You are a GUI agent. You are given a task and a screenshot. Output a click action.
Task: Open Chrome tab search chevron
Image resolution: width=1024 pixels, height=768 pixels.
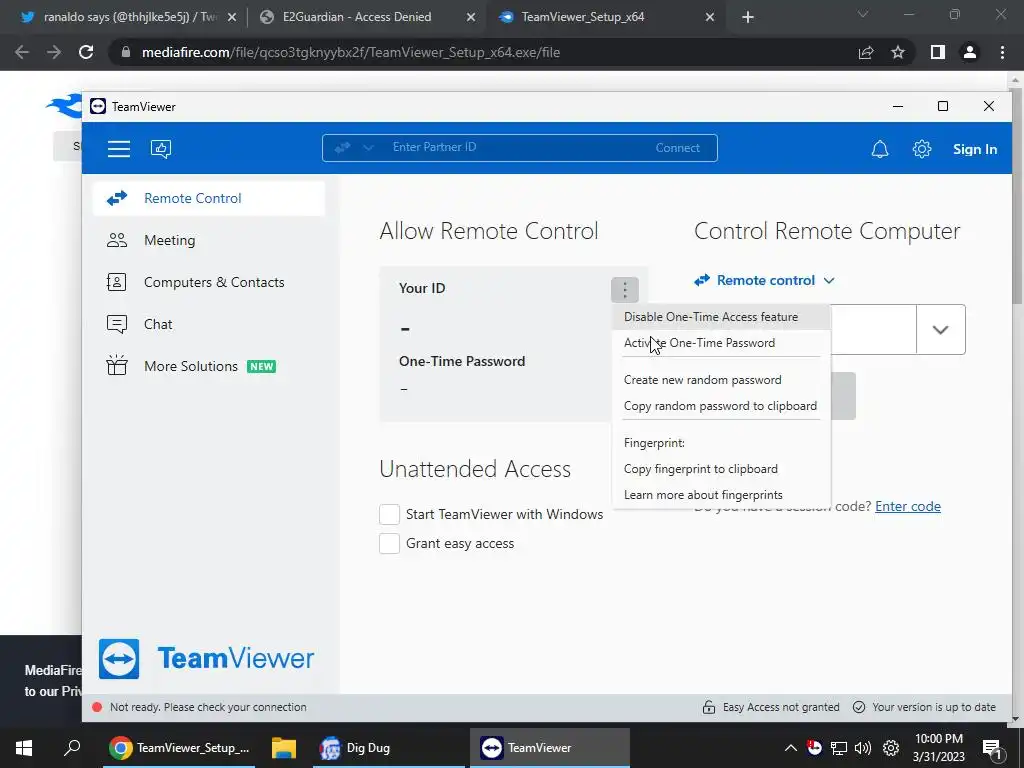863,14
